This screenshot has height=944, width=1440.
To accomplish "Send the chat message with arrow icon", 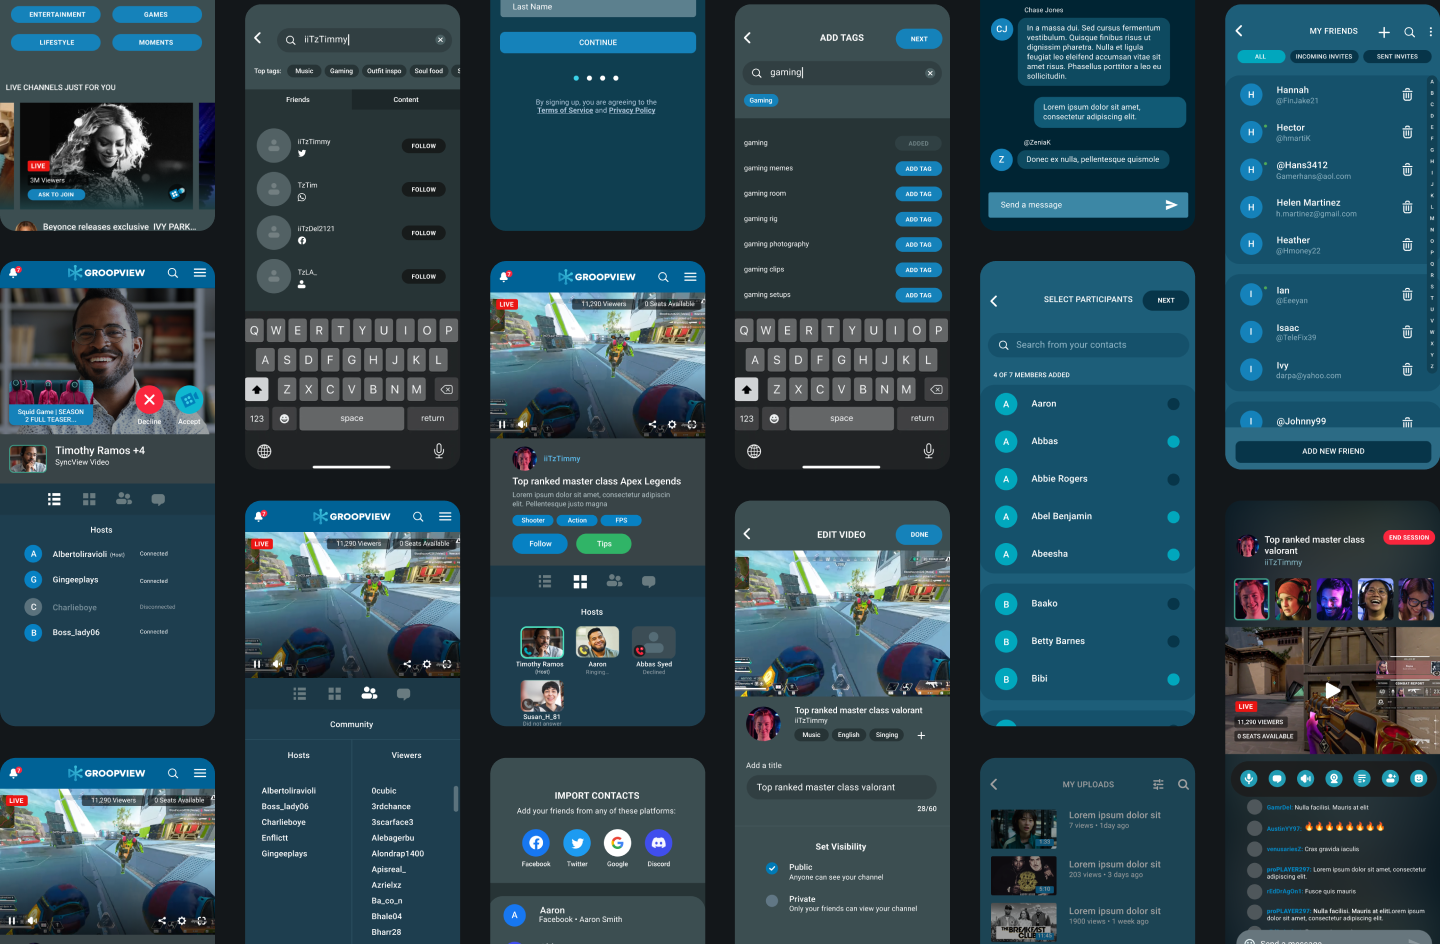I will click(1171, 205).
